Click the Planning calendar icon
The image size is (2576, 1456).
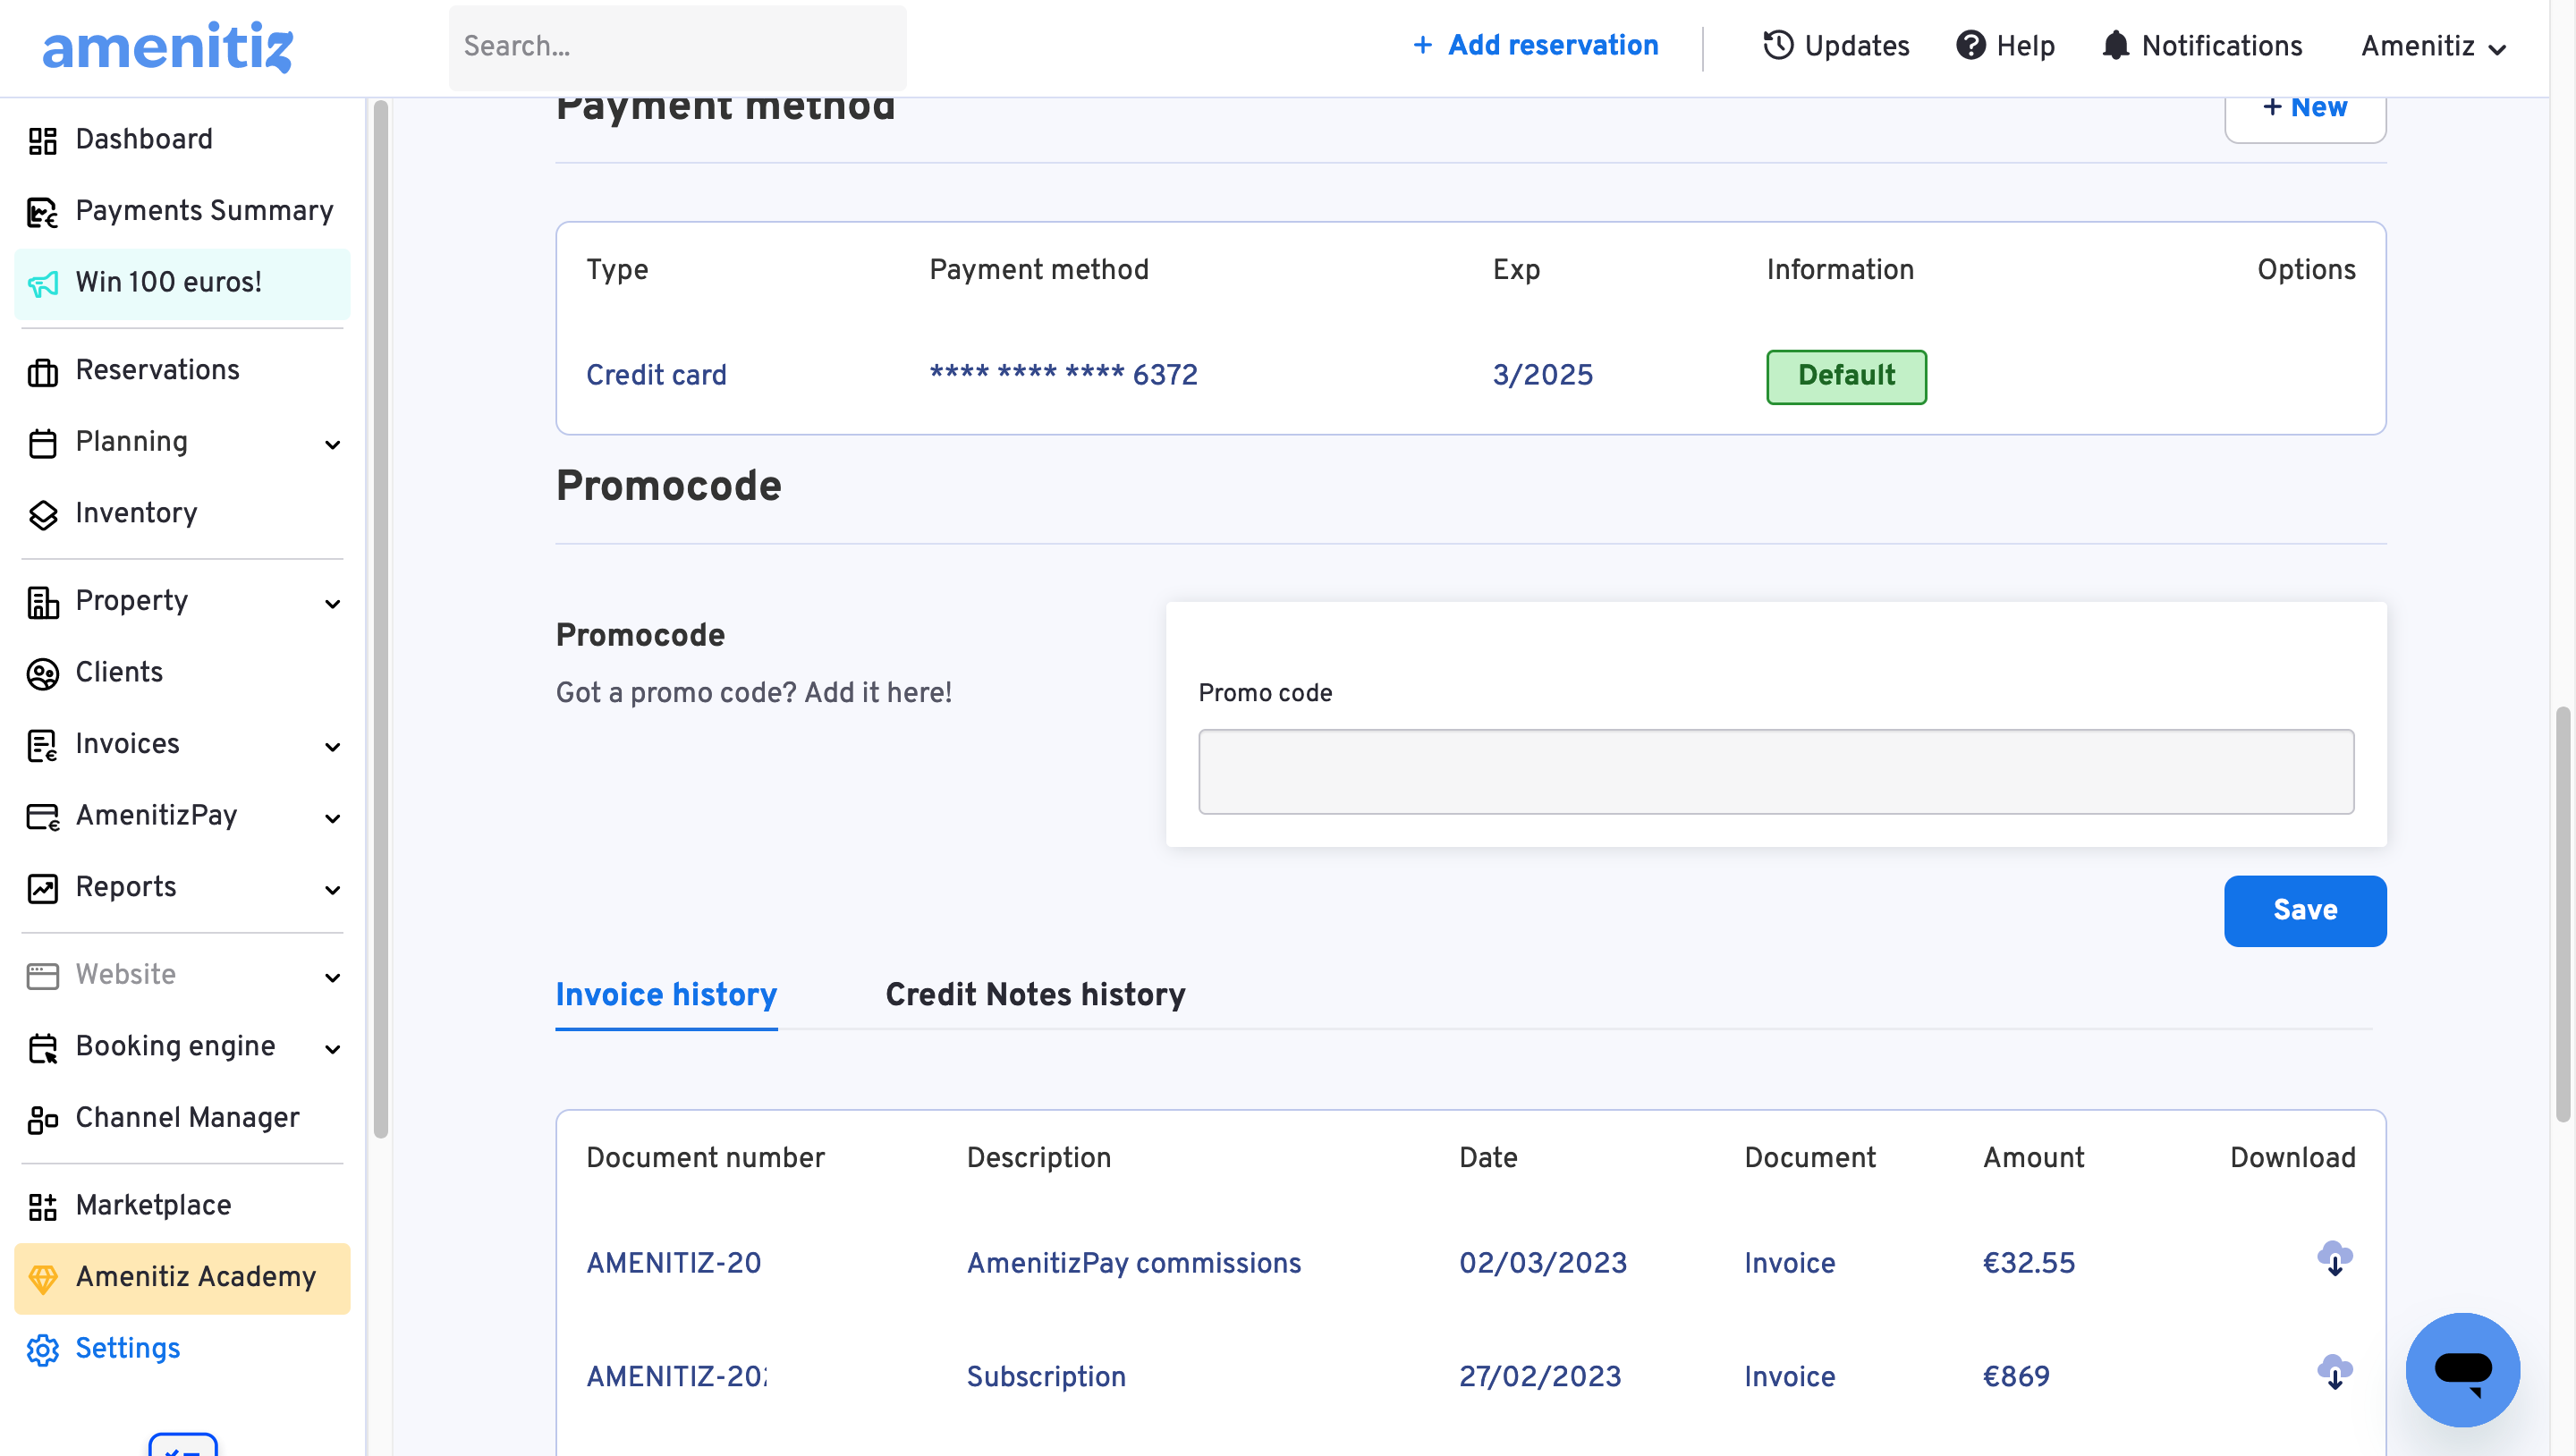[x=42, y=443]
